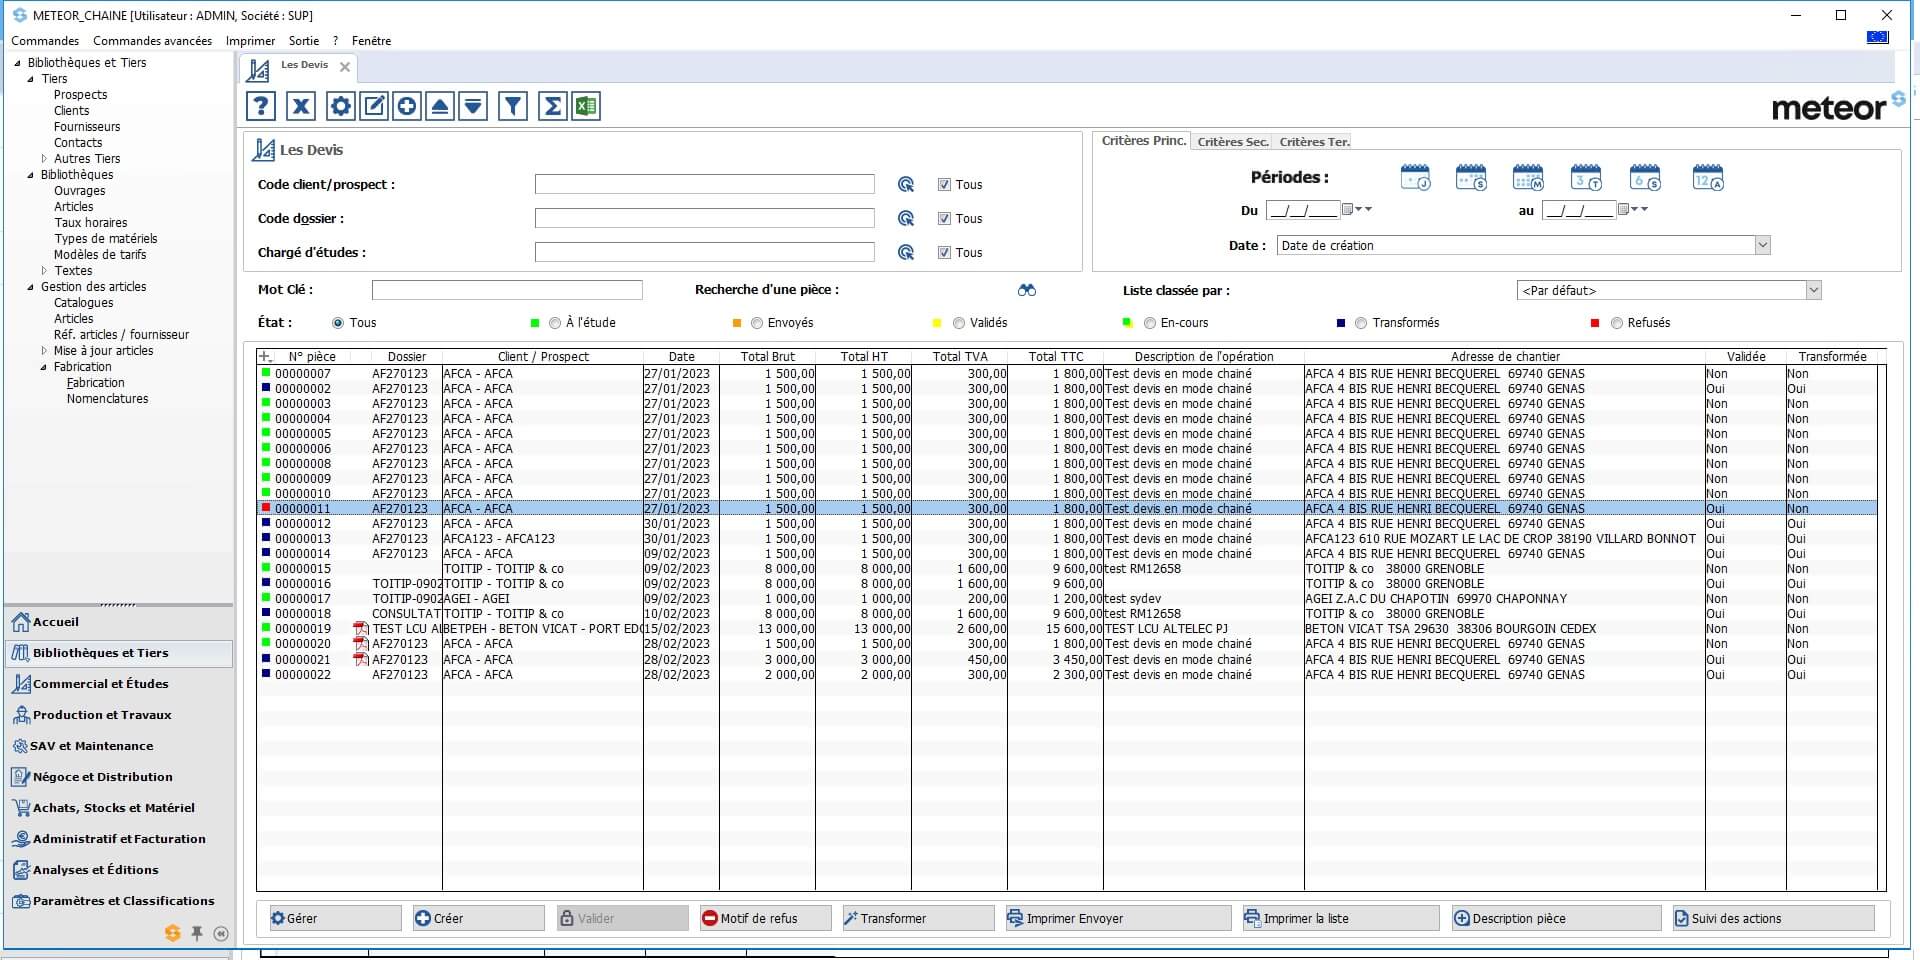Viewport: 1920px width, 960px height.
Task: Open the funnel filter toolbar icon
Action: click(x=513, y=106)
